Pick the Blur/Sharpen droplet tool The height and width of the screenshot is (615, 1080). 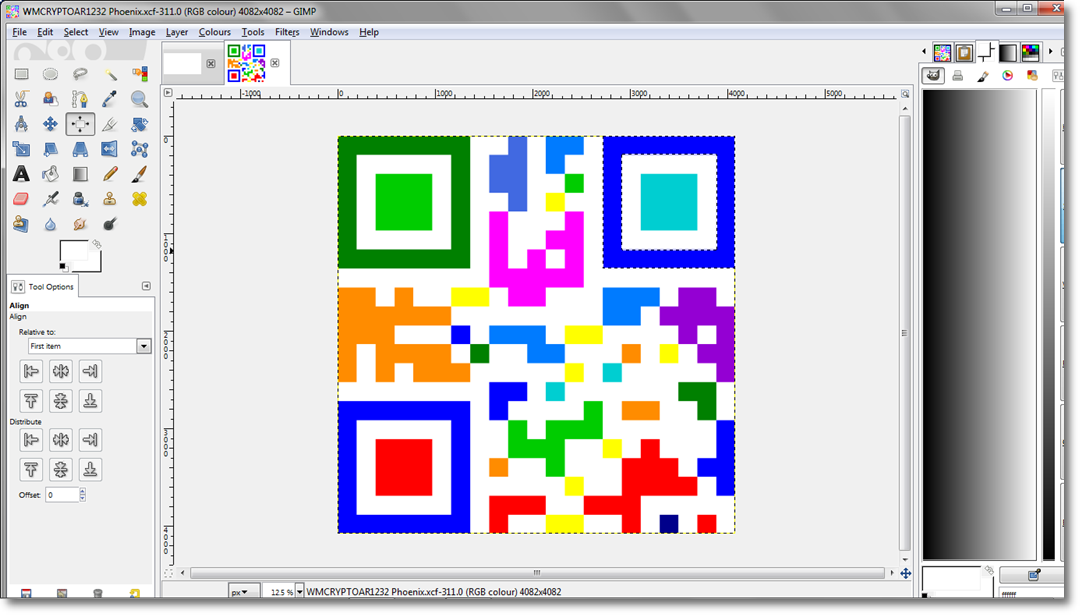(50, 224)
